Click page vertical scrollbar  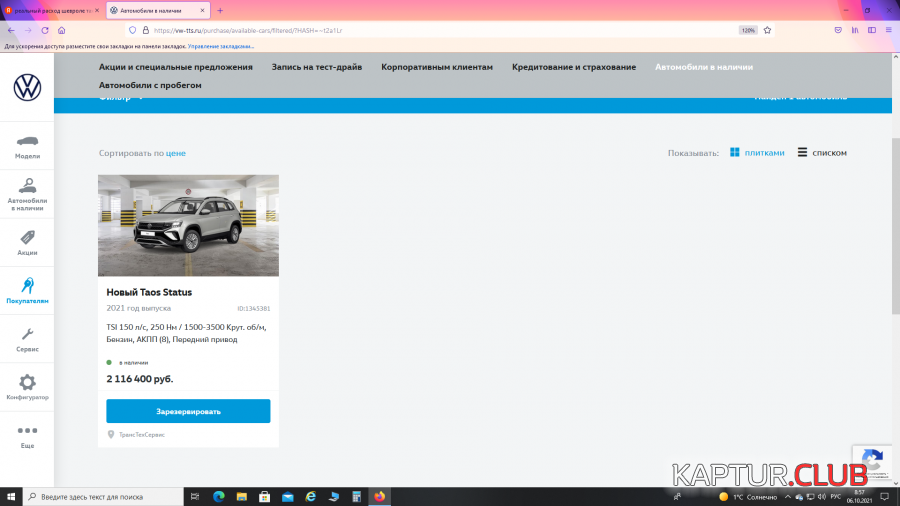point(895,225)
